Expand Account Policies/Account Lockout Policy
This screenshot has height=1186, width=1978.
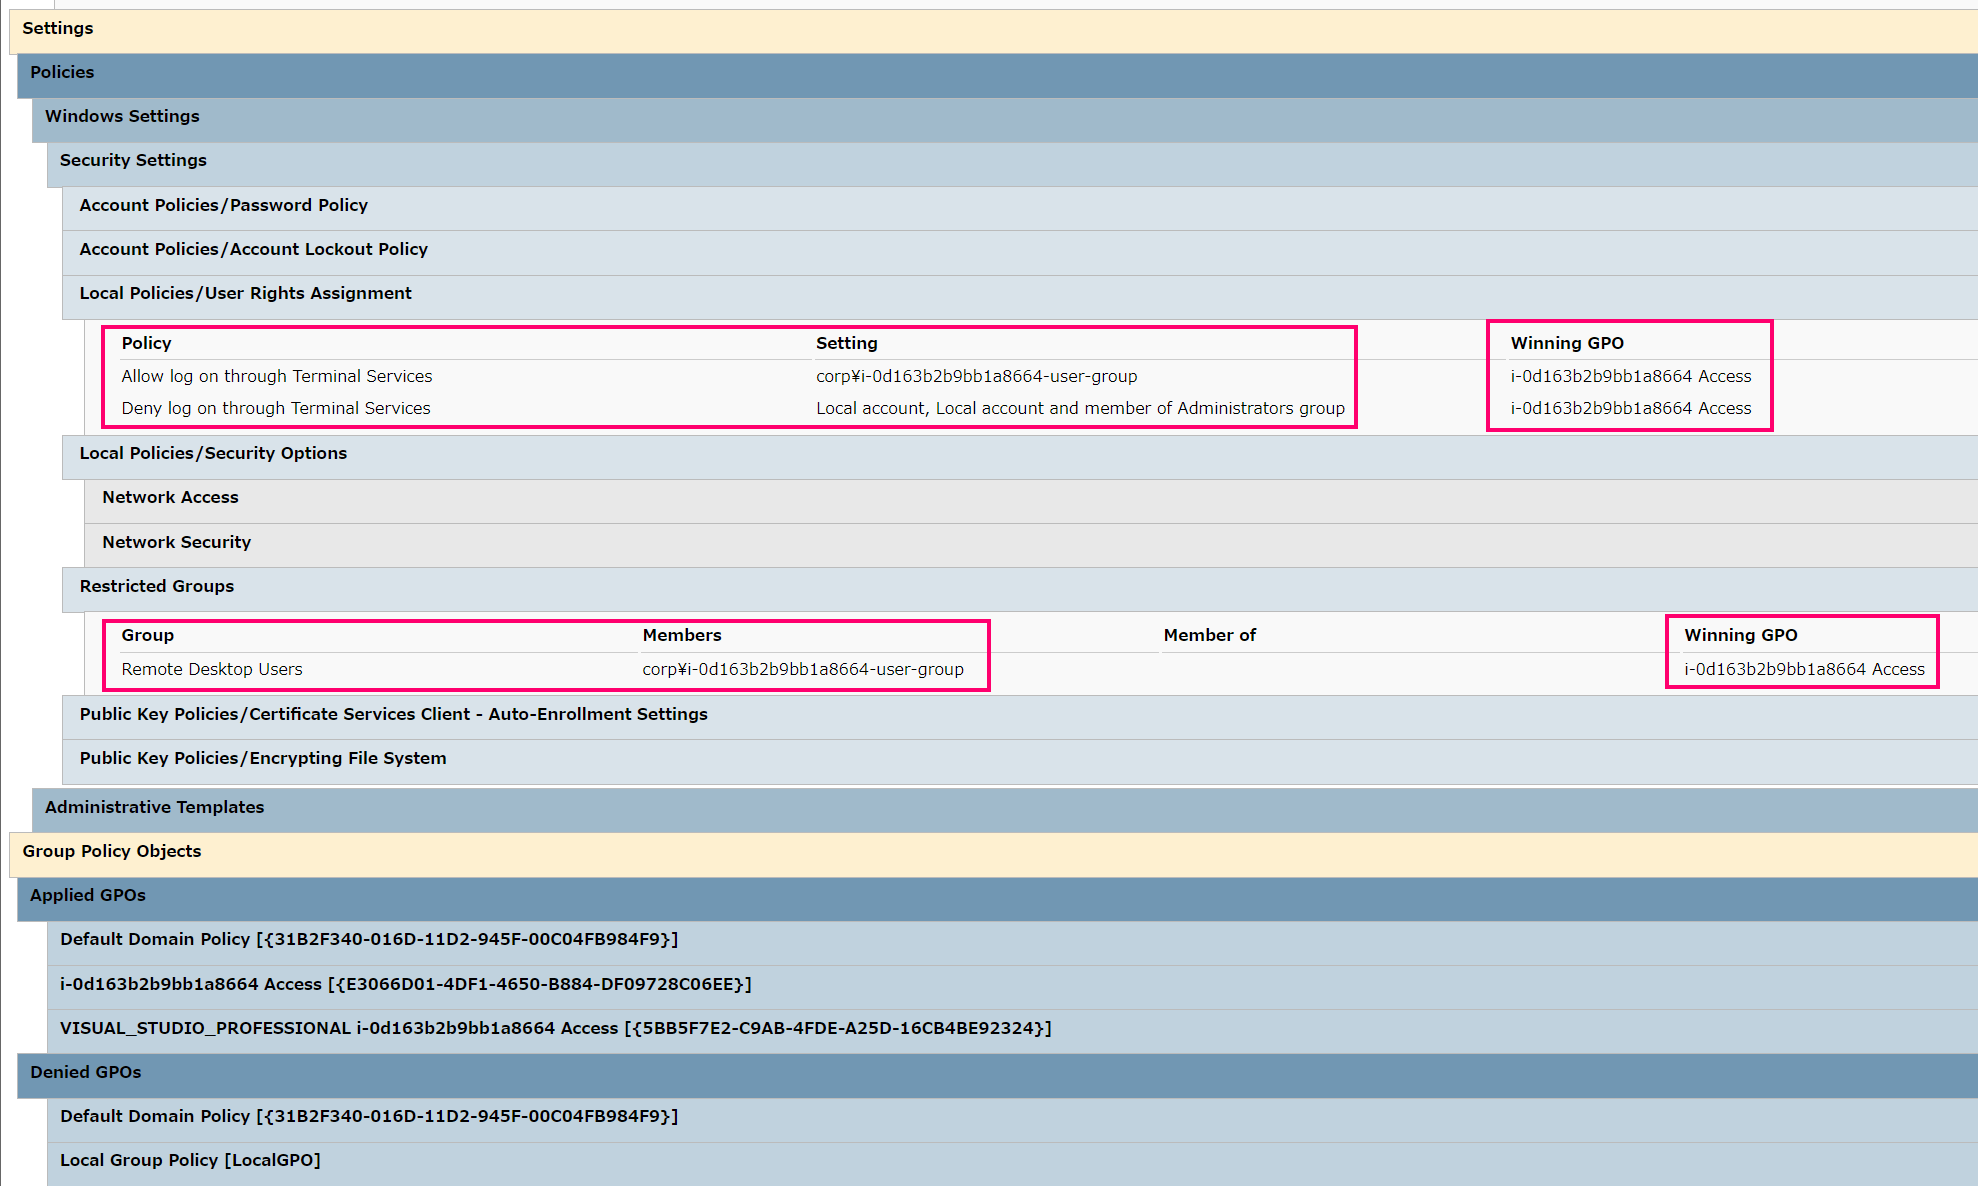click(x=253, y=249)
